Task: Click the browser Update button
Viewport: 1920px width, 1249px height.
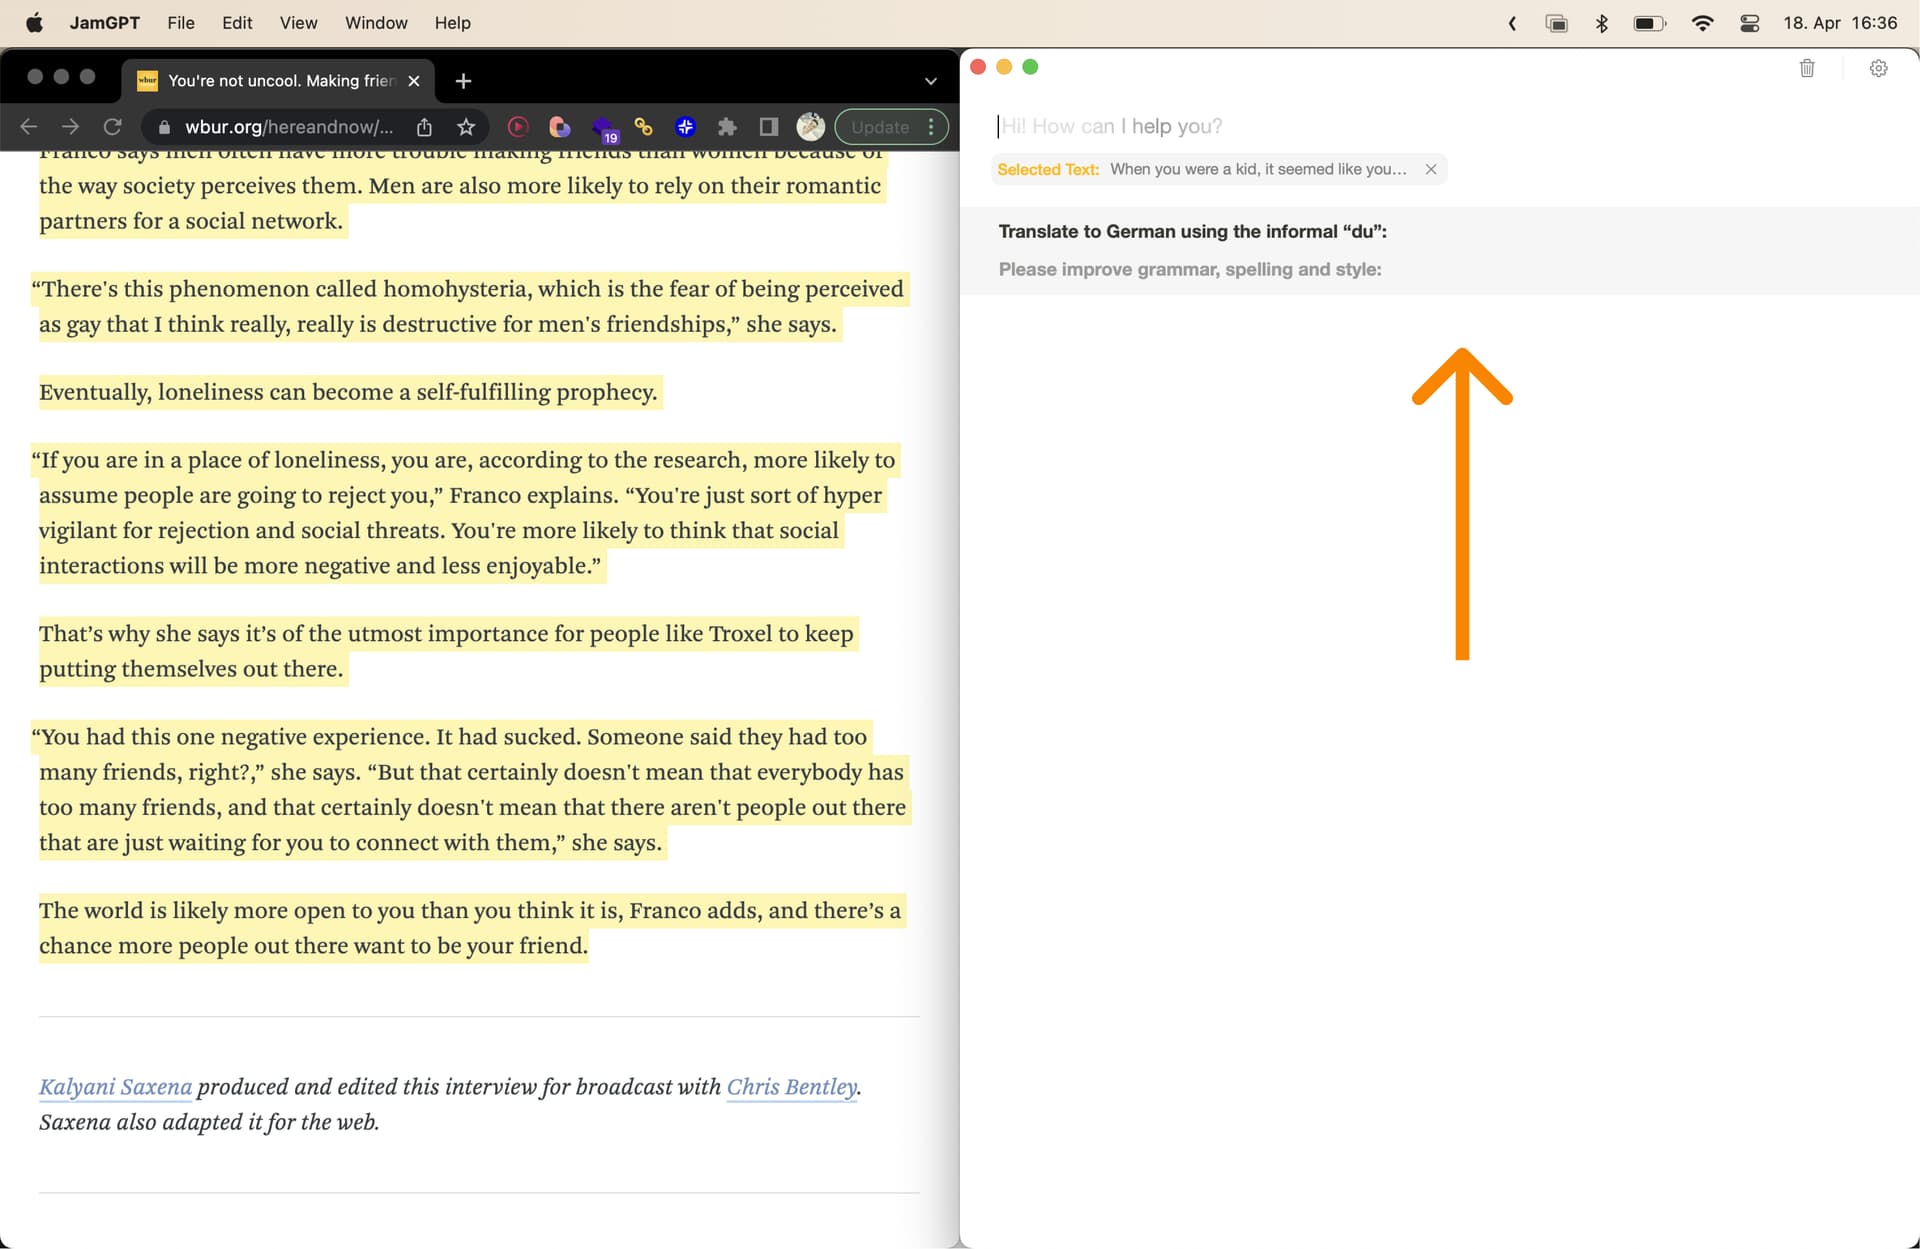Action: coord(880,127)
